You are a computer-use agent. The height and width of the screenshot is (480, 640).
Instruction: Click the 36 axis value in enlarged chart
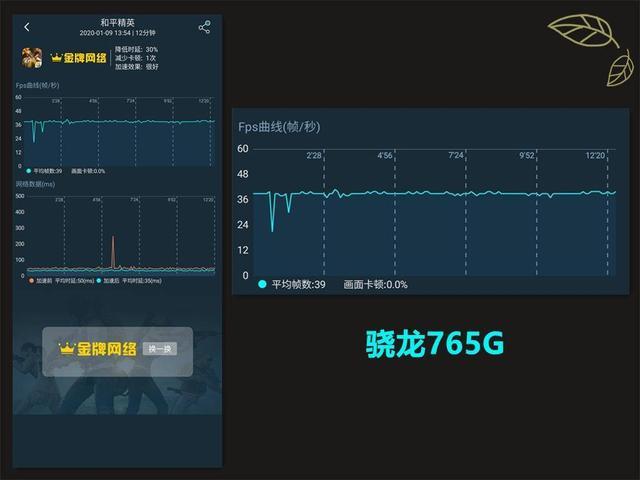click(243, 199)
